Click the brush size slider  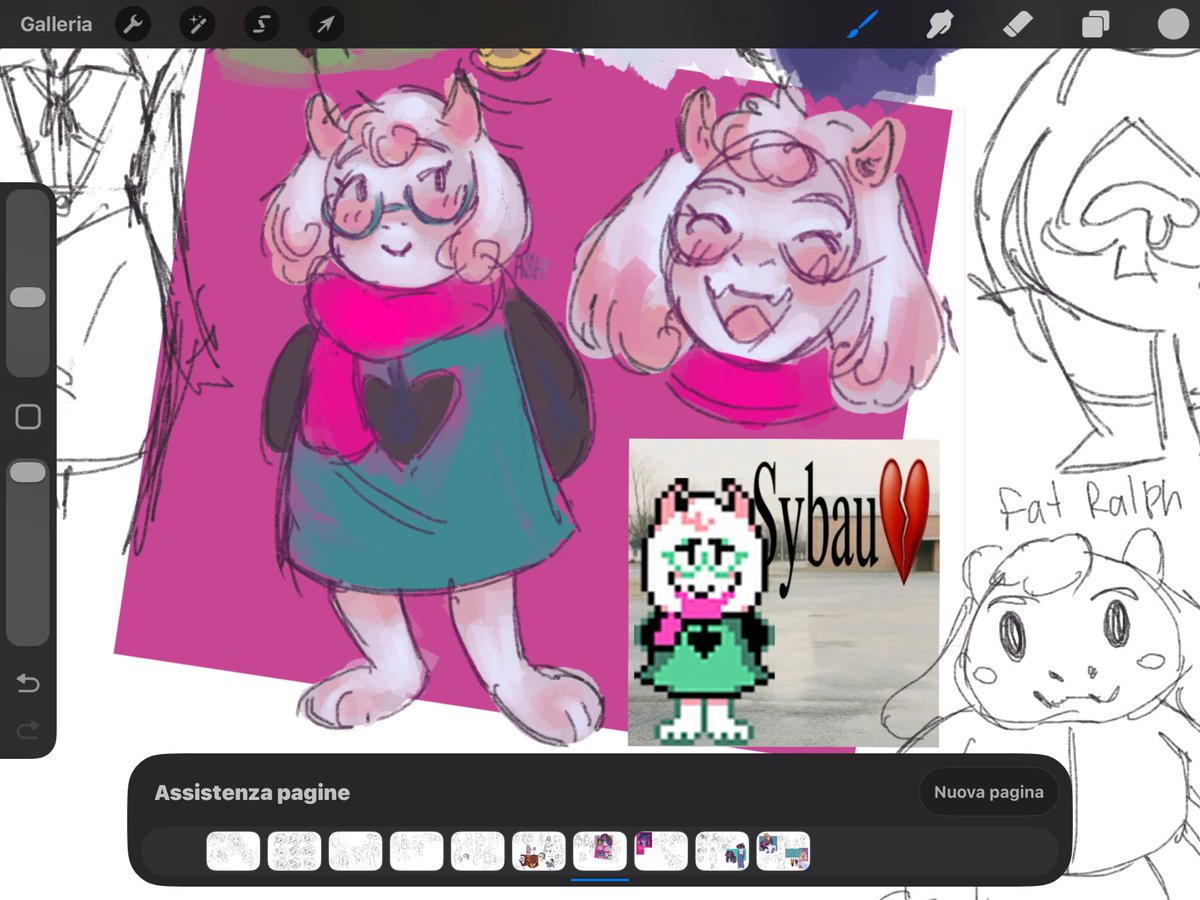(x=28, y=283)
